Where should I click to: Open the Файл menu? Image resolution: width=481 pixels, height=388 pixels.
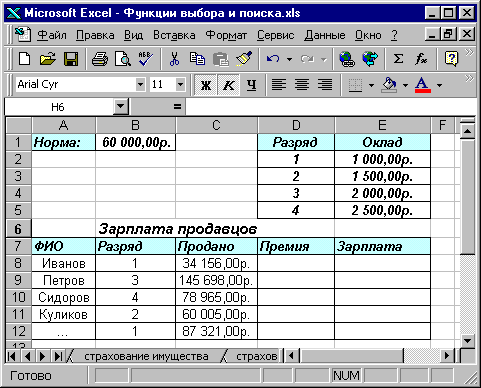coord(52,35)
